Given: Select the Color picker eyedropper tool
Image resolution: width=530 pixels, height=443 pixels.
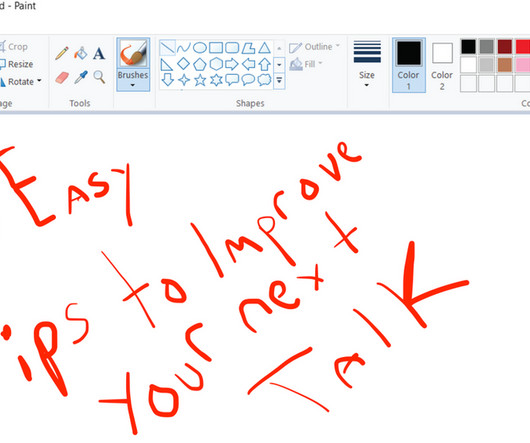Looking at the screenshot, I should pyautogui.click(x=81, y=77).
